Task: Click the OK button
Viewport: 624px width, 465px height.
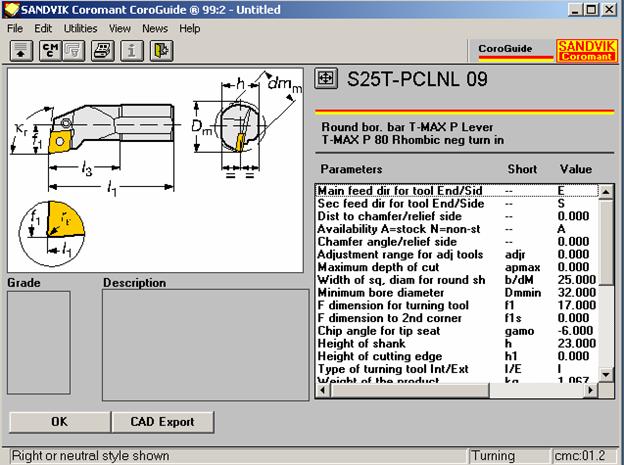Action: pyautogui.click(x=60, y=422)
